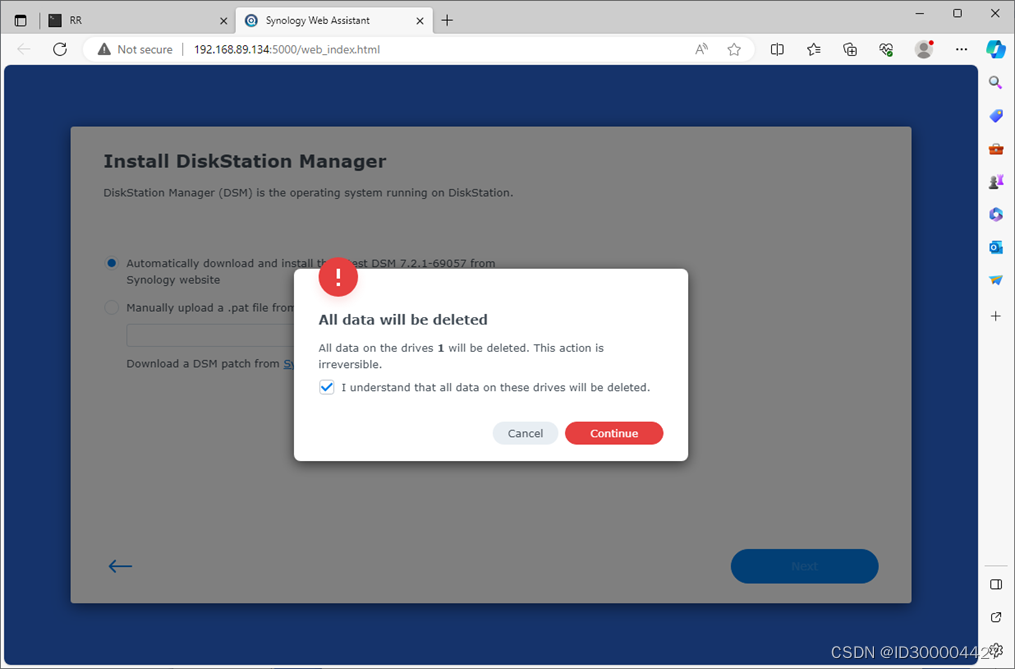Open the Favorites list
This screenshot has height=669, width=1015.
pyautogui.click(x=814, y=49)
